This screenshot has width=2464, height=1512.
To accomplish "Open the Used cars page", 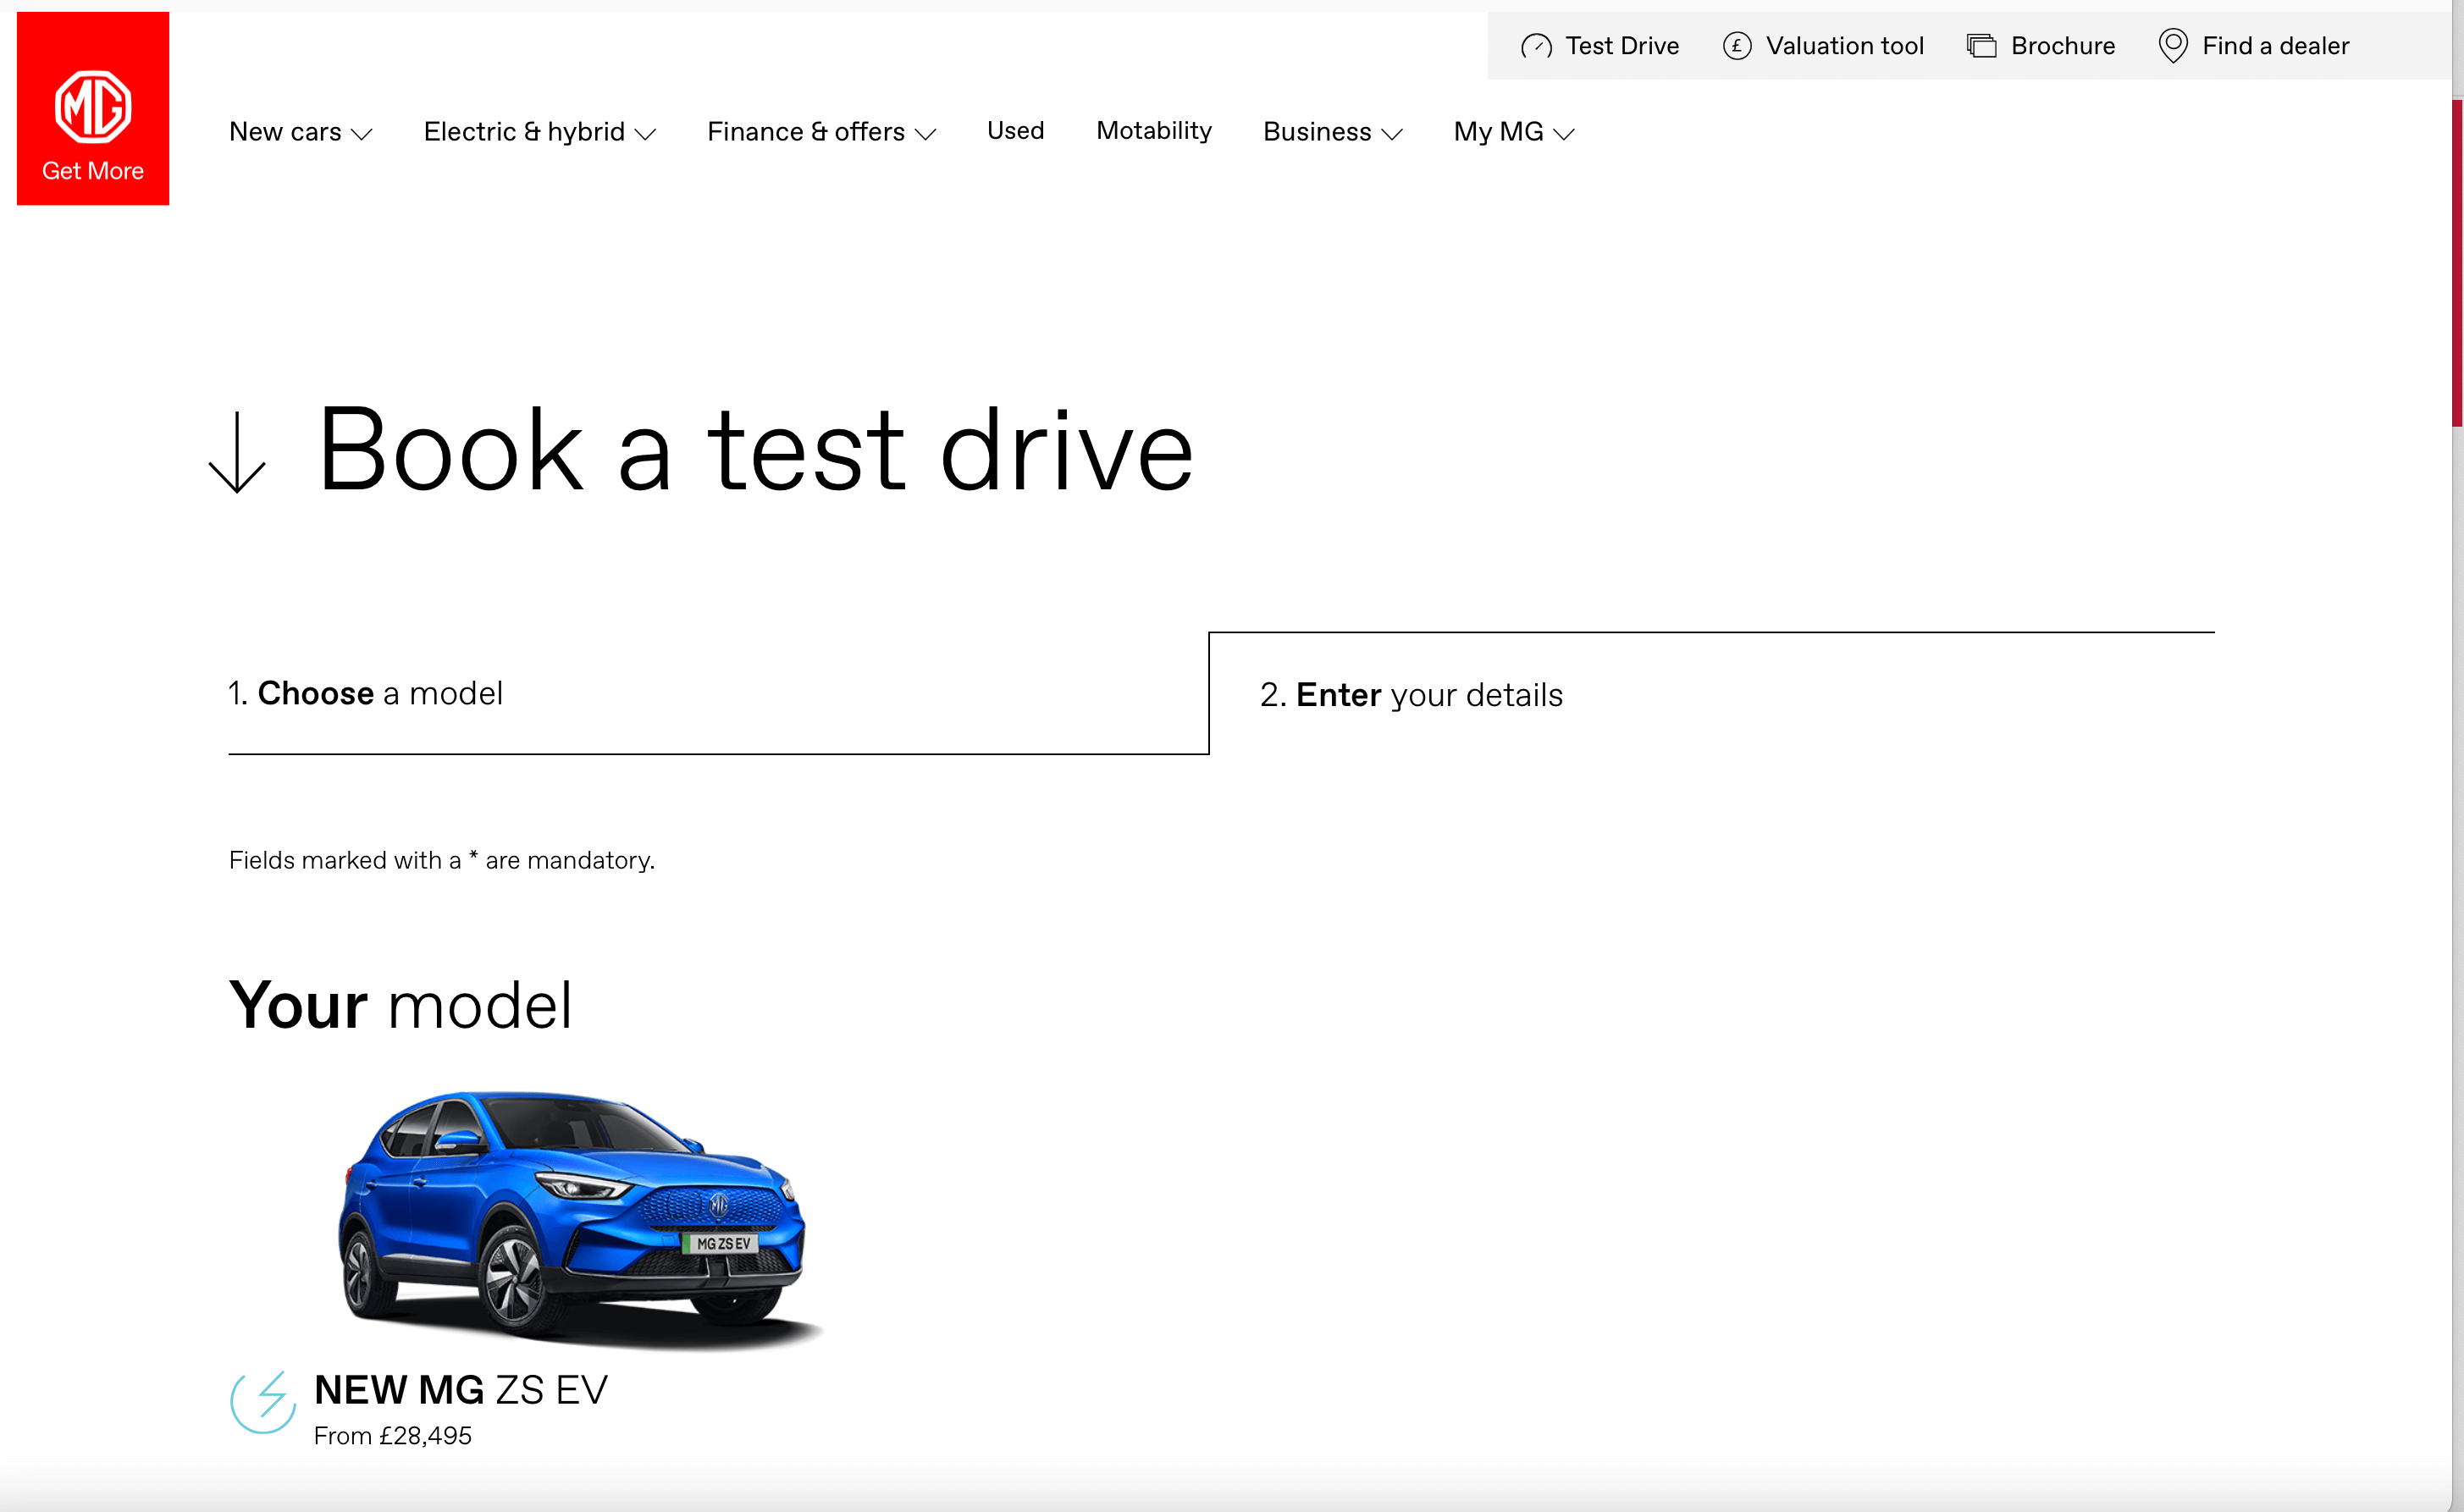I will point(1015,131).
